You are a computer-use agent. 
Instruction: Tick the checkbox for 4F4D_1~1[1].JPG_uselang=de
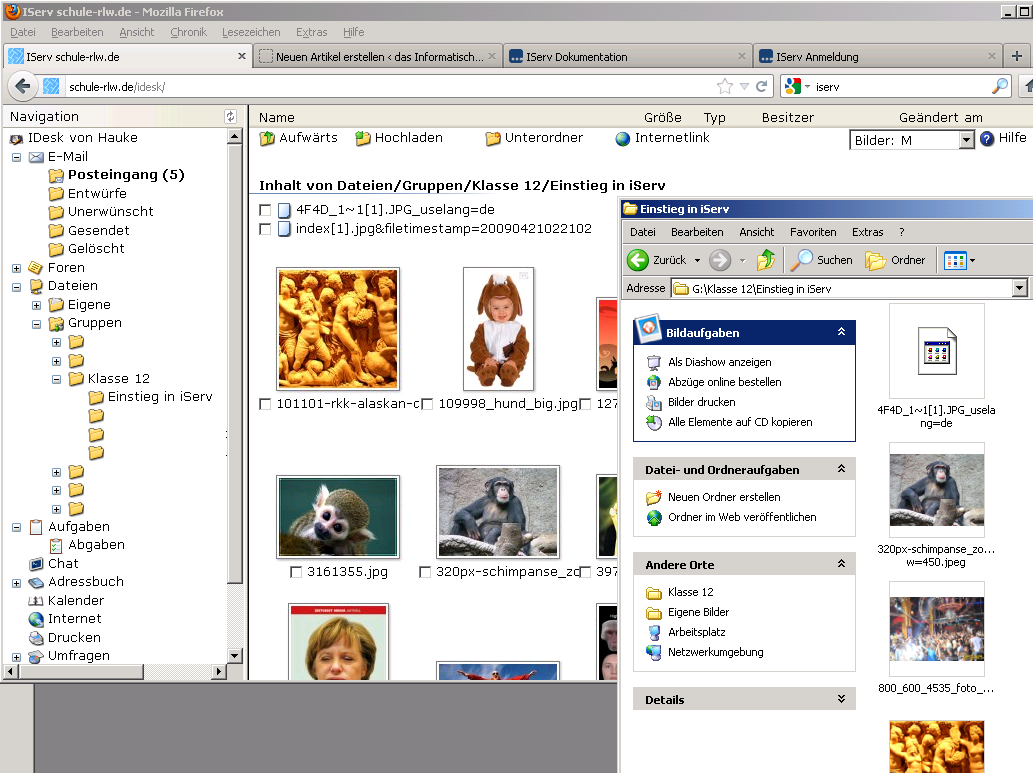pos(265,210)
